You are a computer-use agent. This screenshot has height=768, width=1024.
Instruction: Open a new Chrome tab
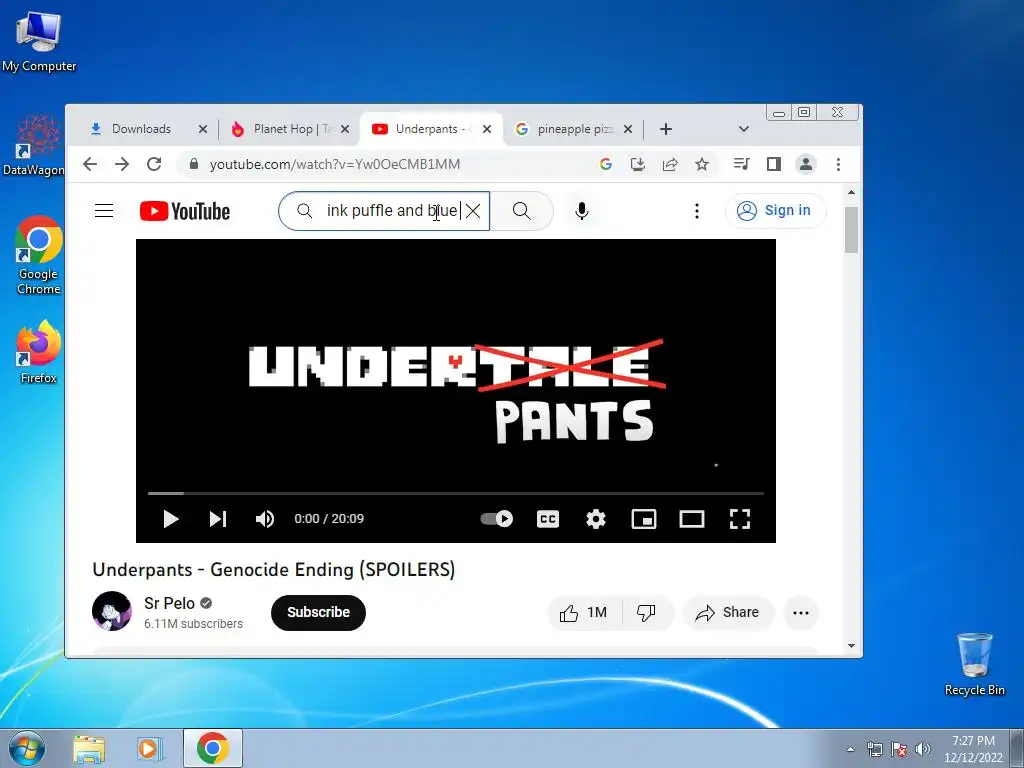coord(665,129)
